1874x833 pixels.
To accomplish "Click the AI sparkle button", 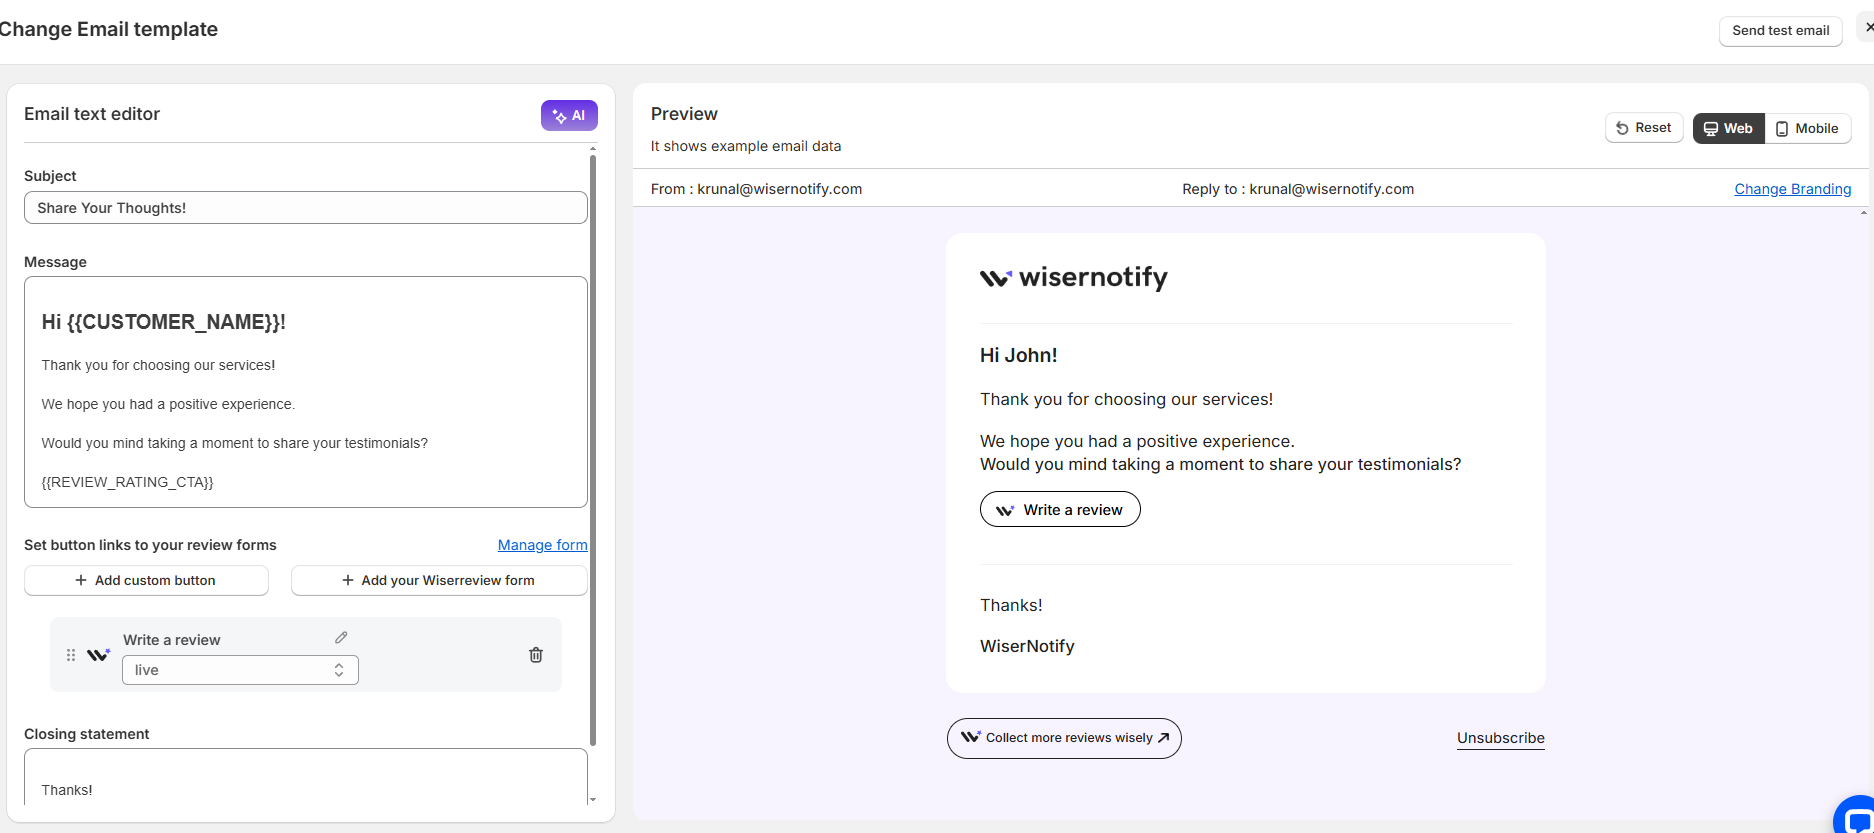I will coord(569,116).
